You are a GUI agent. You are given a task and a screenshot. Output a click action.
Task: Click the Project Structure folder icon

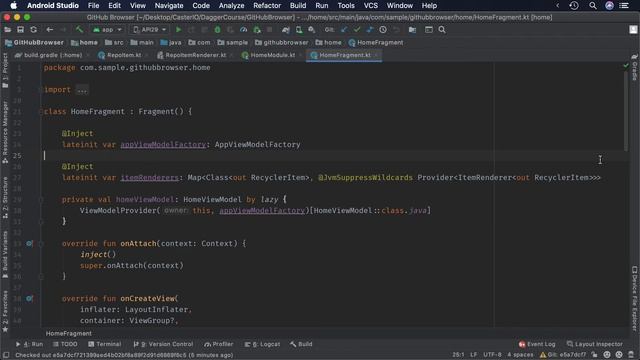coord(412,30)
